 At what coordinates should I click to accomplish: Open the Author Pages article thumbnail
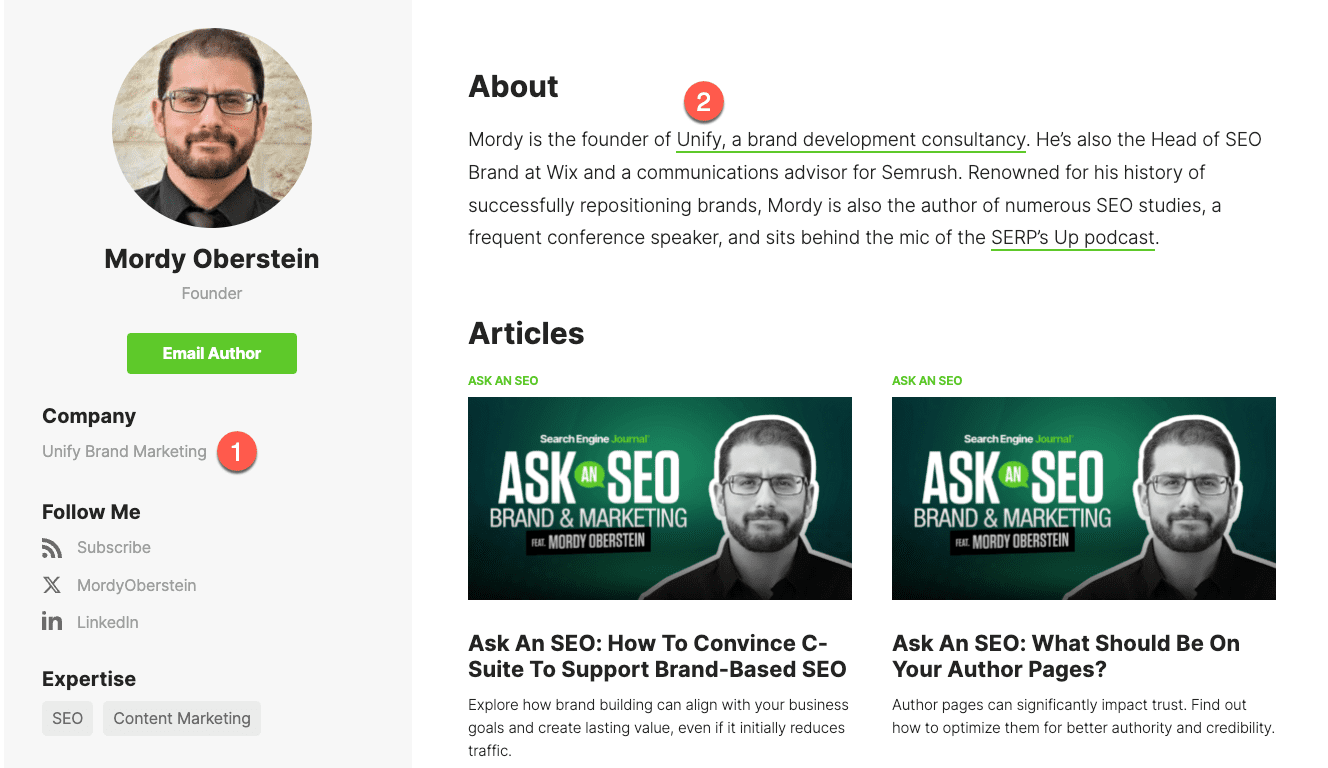click(1084, 498)
